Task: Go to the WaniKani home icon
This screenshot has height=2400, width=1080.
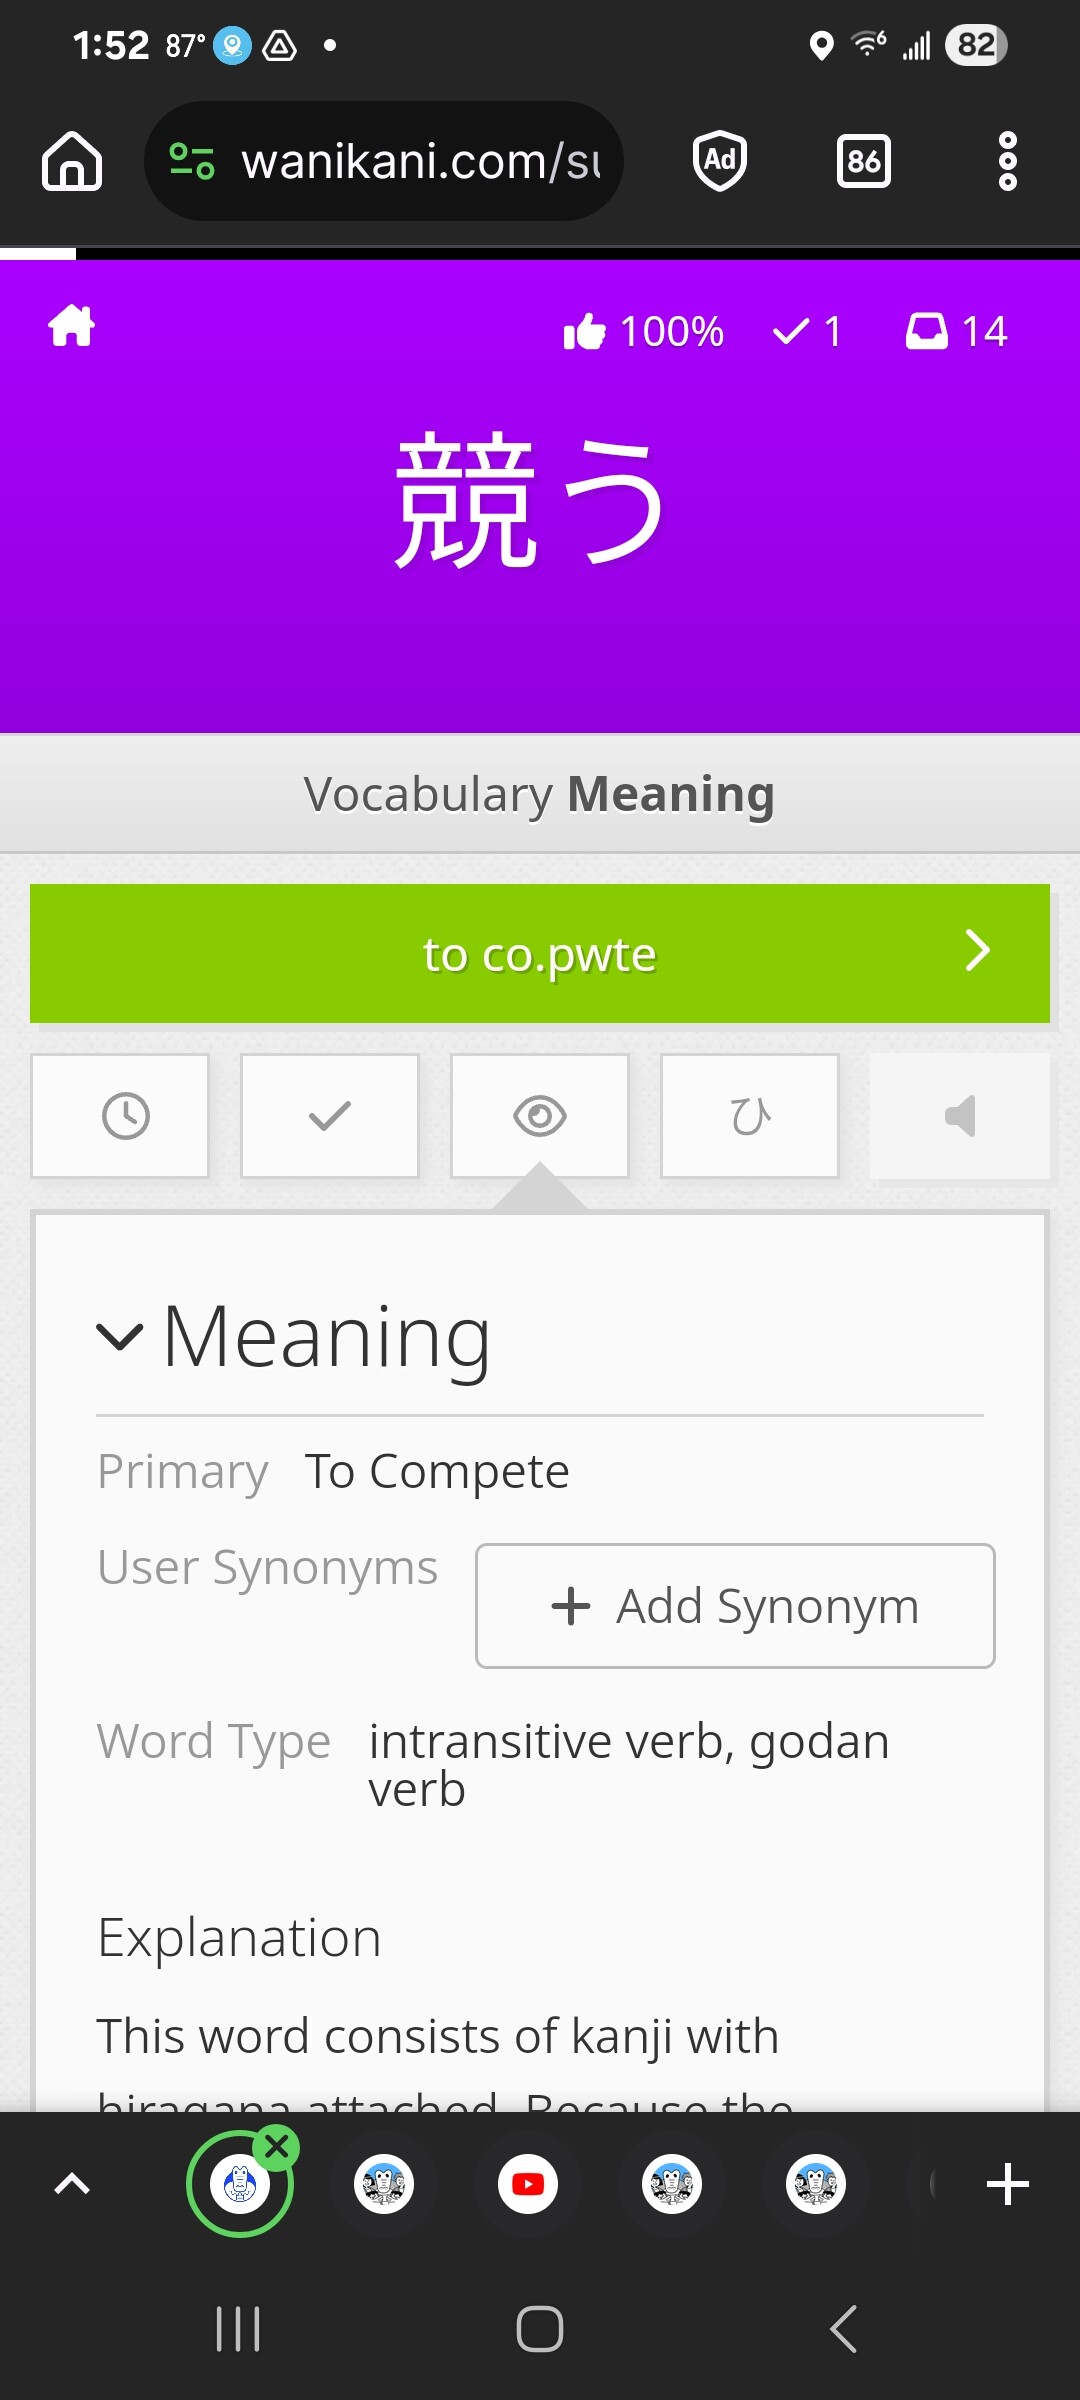Action: pyautogui.click(x=72, y=327)
